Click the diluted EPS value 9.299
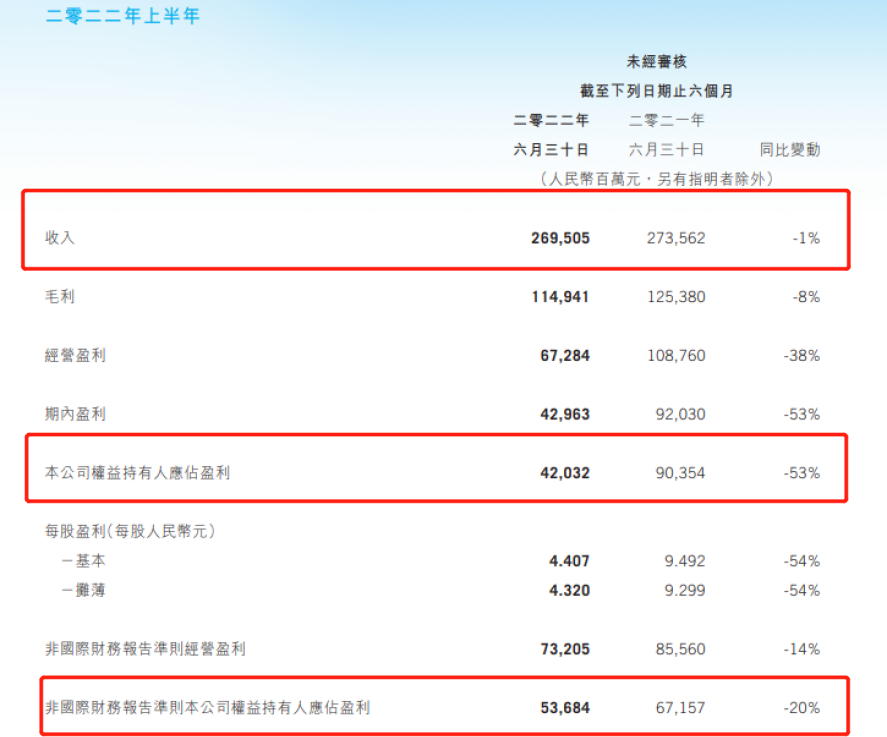Screen dimensions: 887x737 tap(684, 591)
